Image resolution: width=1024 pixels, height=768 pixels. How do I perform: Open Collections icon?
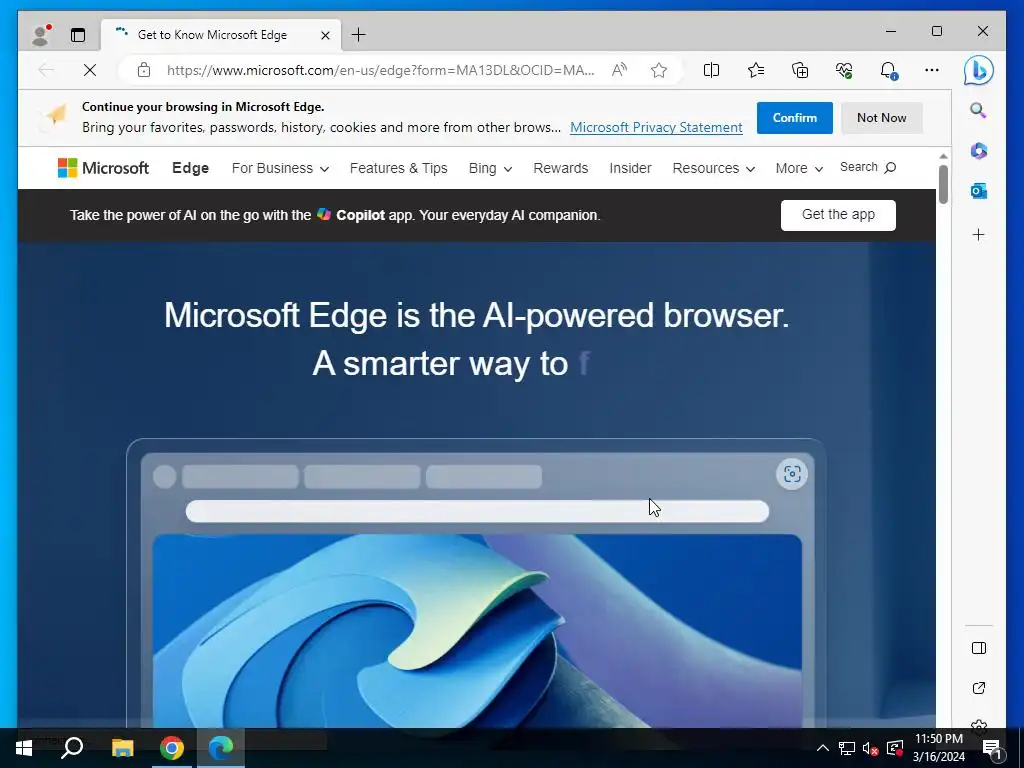(800, 70)
